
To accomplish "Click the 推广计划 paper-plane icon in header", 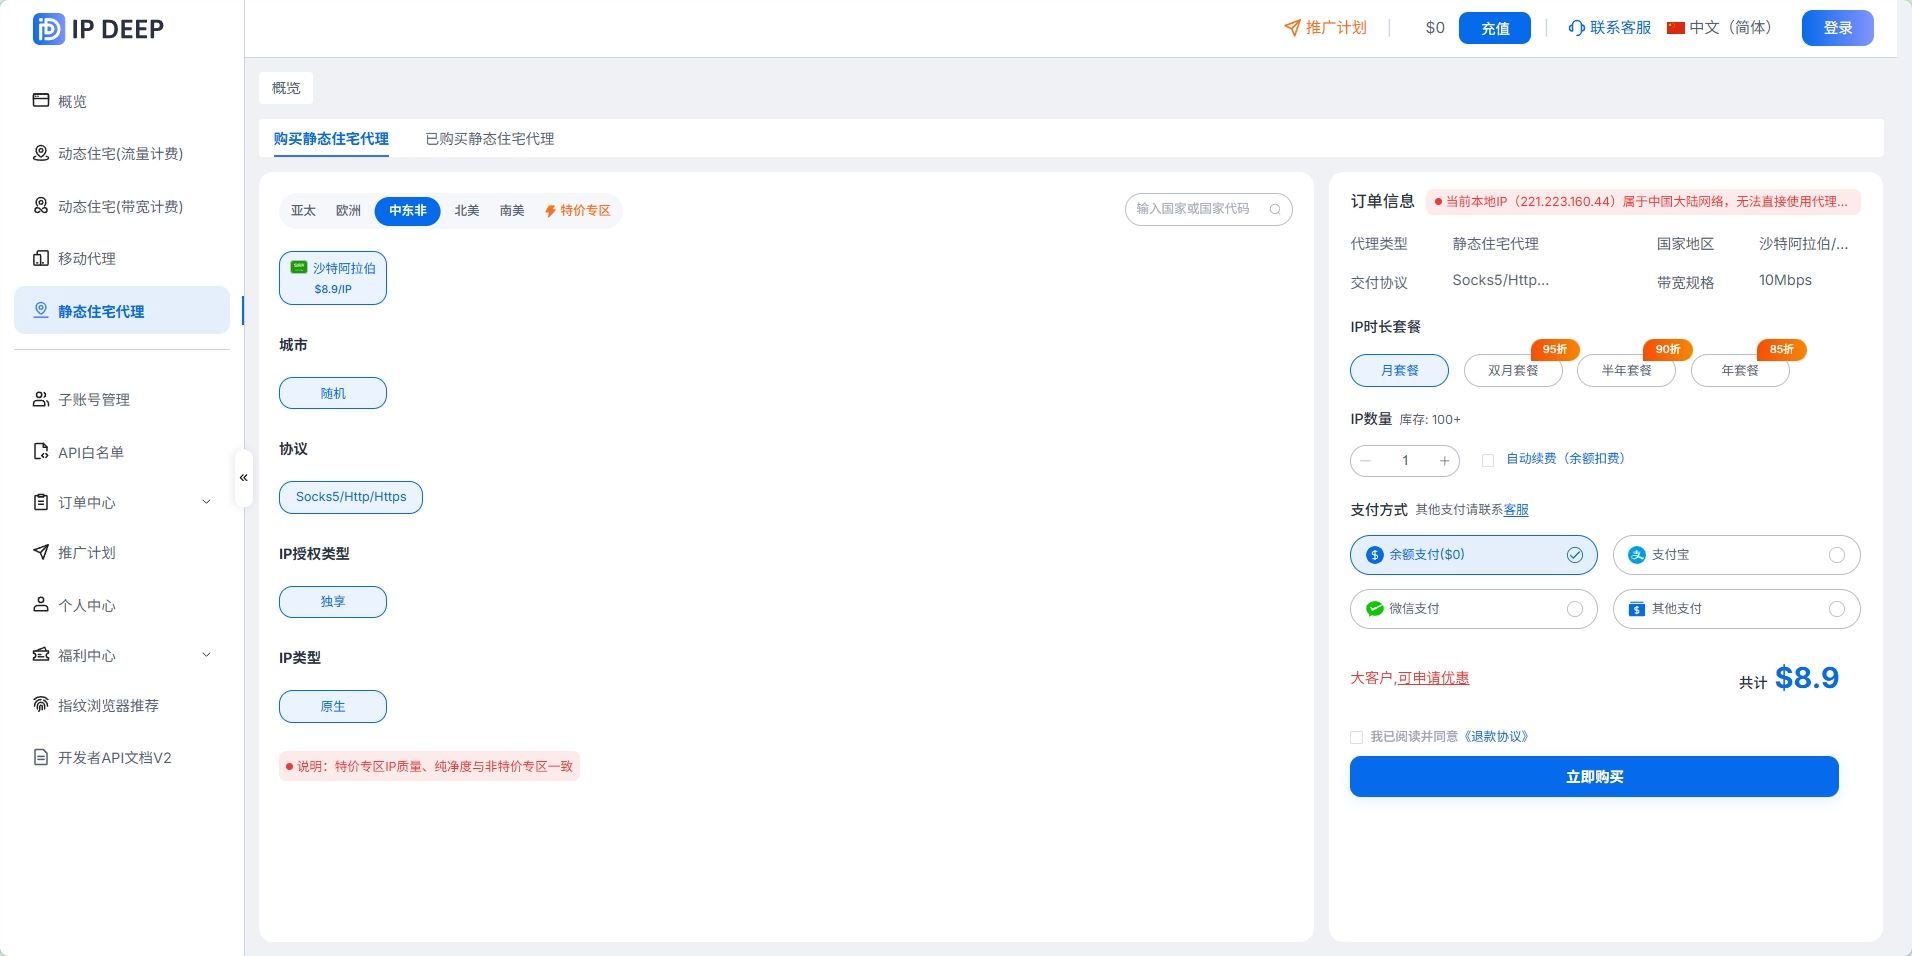I will click(1292, 28).
